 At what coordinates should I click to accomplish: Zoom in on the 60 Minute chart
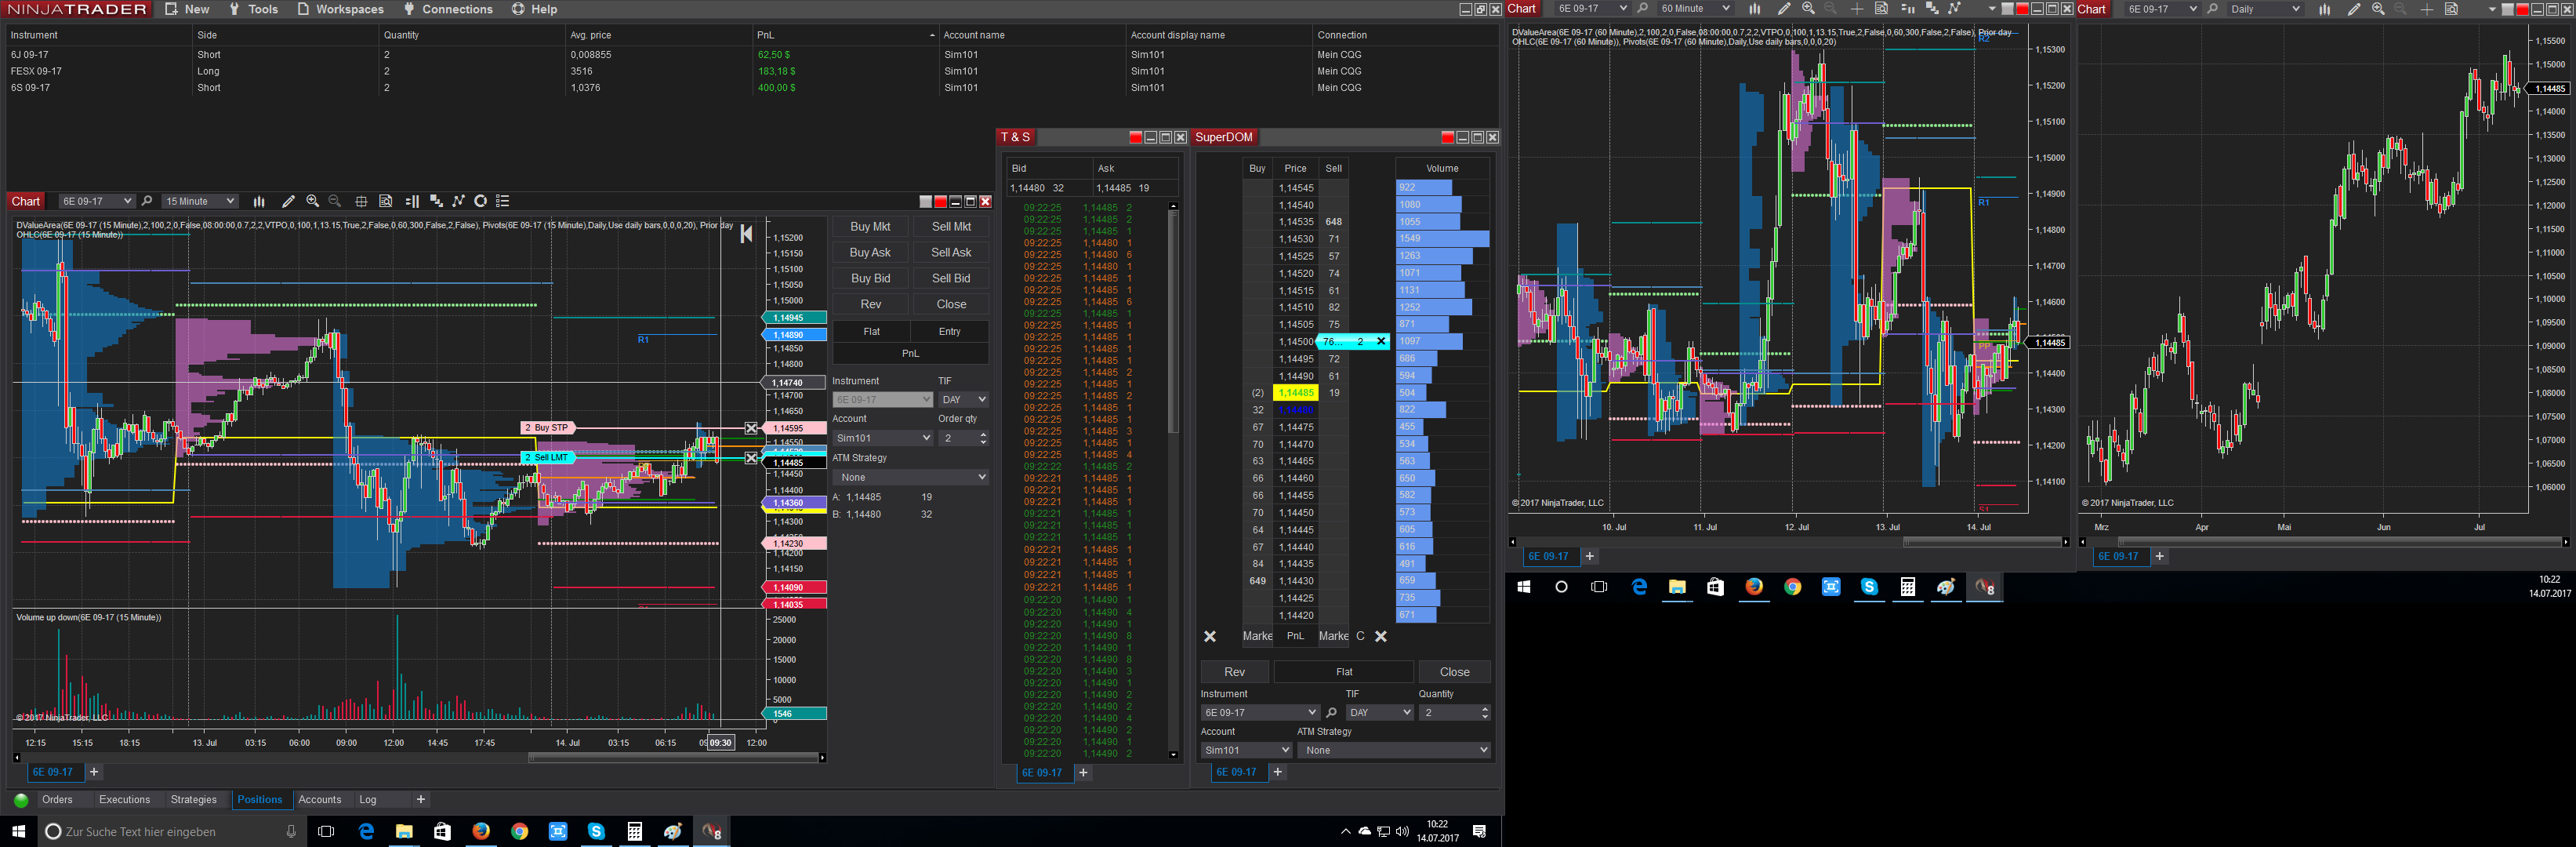point(1808,9)
